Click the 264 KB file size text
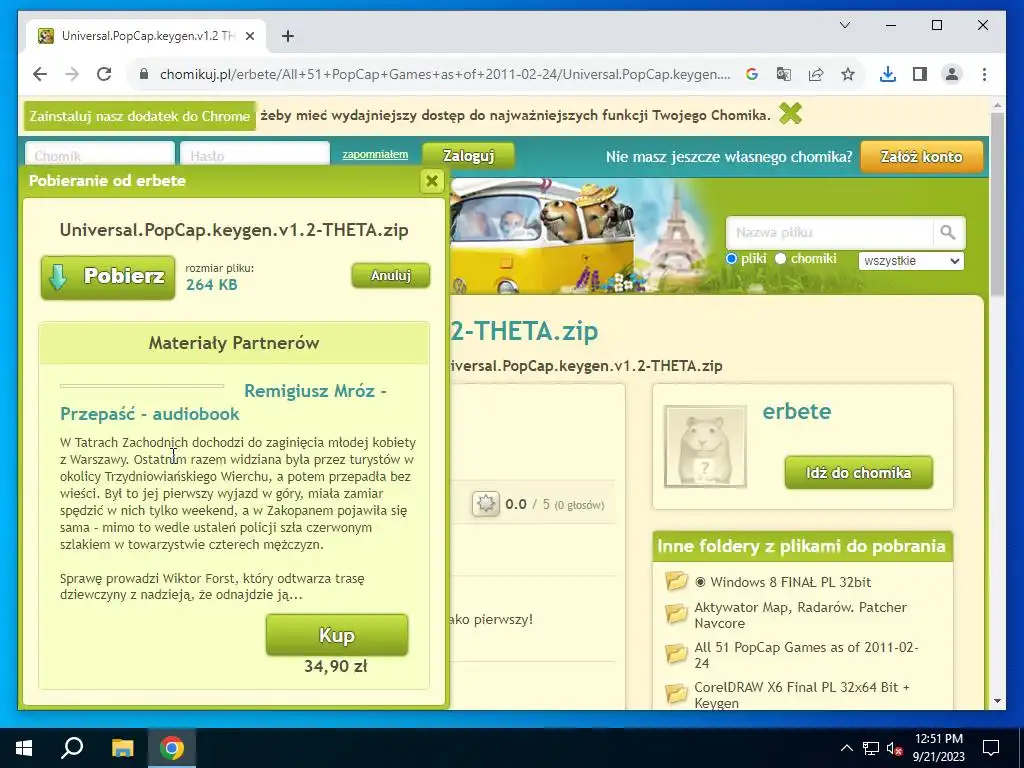The height and width of the screenshot is (768, 1024). (212, 285)
